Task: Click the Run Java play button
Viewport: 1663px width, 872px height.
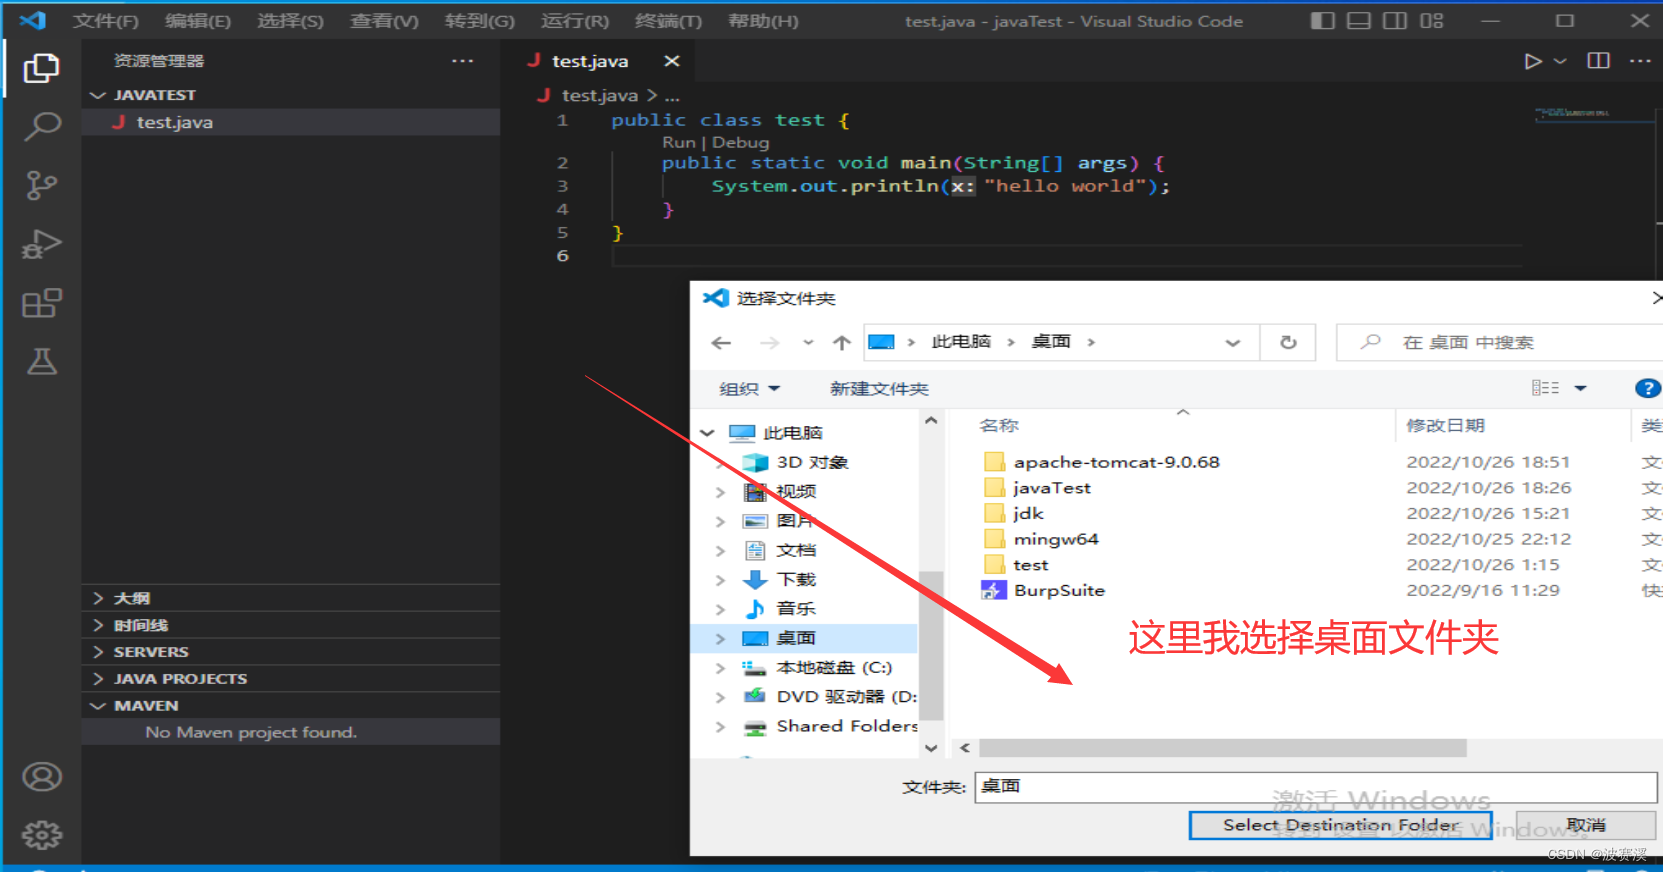Action: (x=1532, y=61)
